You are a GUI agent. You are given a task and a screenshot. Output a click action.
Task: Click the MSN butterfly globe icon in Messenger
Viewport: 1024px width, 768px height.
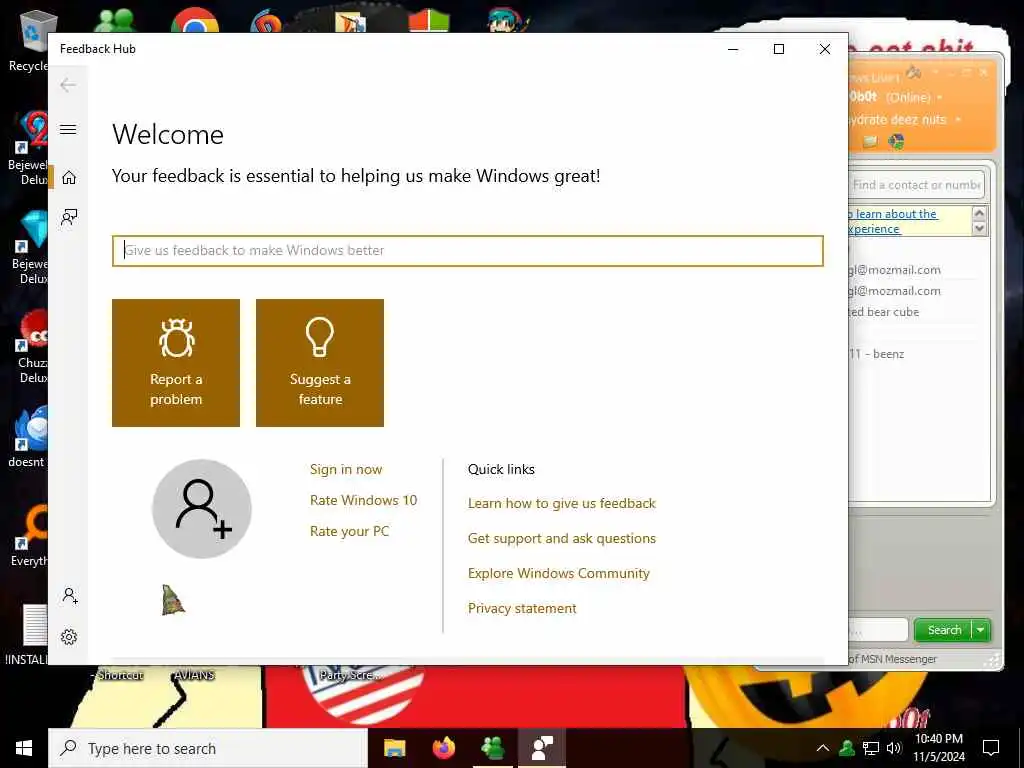pos(897,141)
